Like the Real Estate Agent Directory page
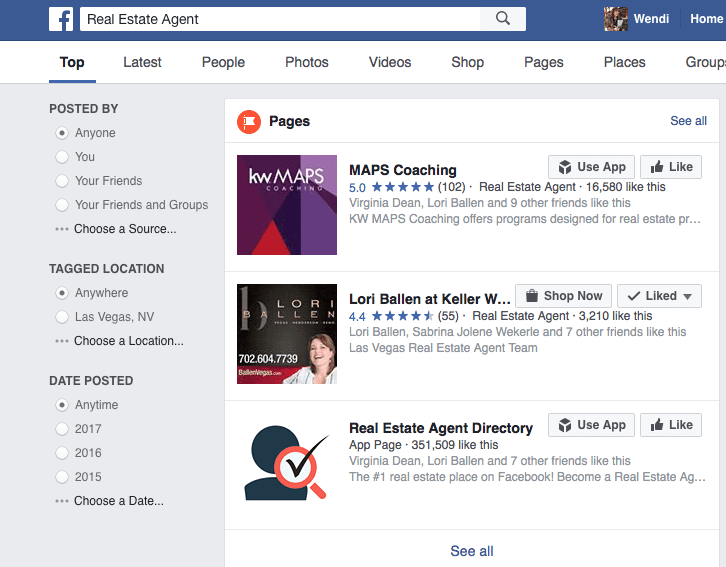Viewport: 726px width, 567px height. [x=671, y=425]
